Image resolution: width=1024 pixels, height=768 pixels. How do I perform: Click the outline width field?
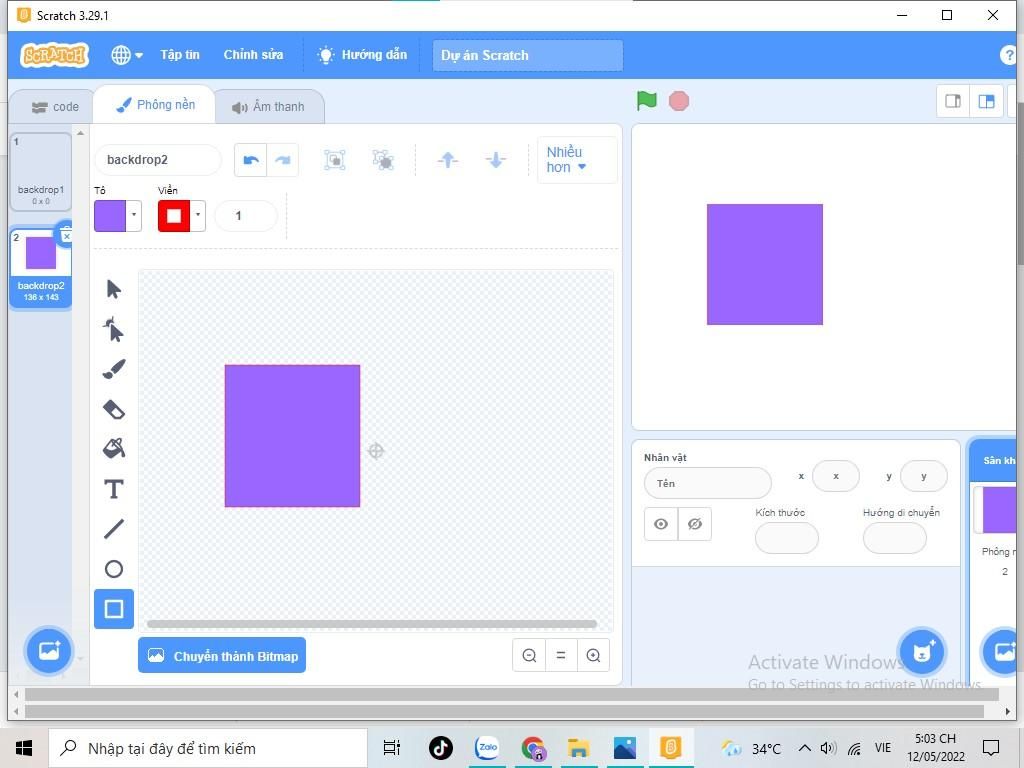tap(246, 216)
